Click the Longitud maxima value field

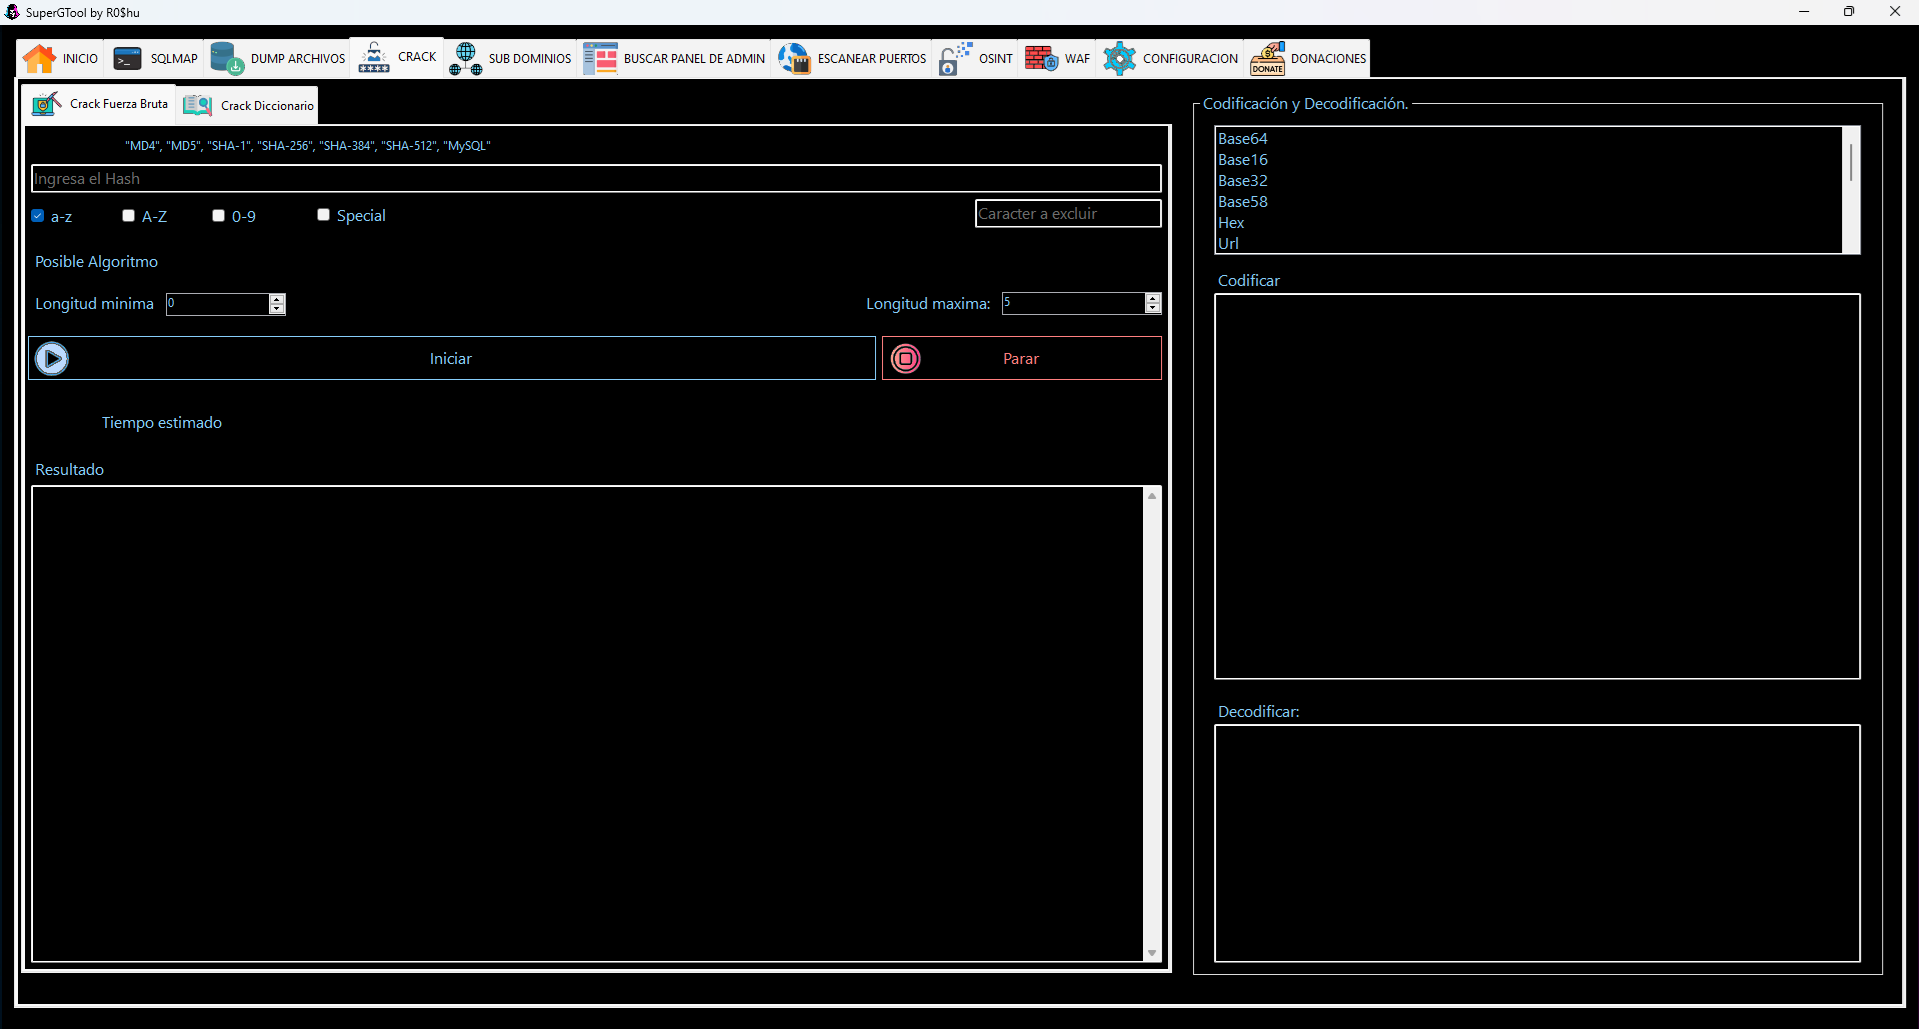pos(1074,303)
